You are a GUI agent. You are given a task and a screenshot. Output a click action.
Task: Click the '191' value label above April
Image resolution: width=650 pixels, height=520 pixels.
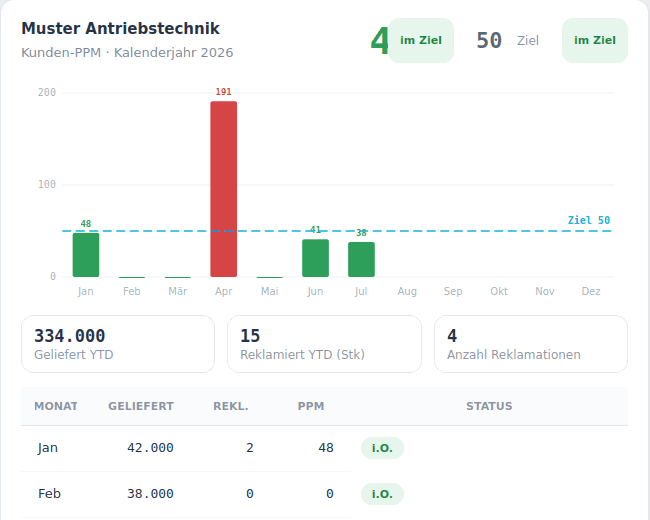tap(223, 92)
